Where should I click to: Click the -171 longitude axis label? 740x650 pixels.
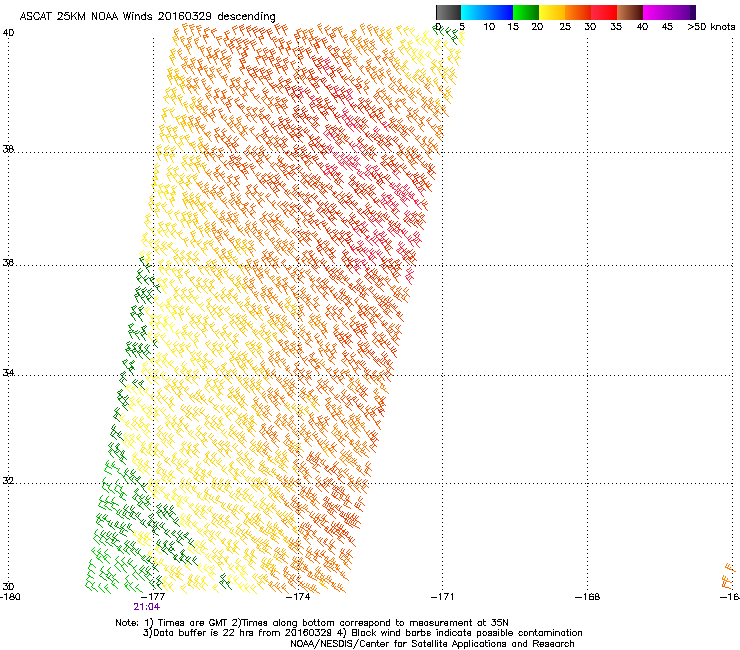click(x=443, y=597)
